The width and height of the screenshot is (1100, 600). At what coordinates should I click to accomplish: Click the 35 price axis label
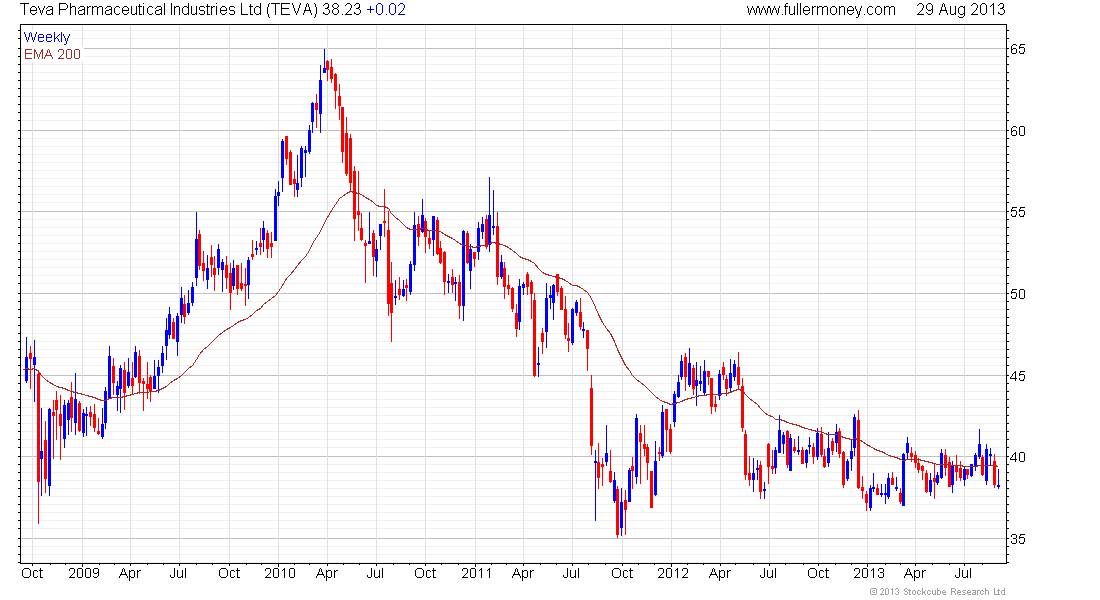[x=1017, y=539]
